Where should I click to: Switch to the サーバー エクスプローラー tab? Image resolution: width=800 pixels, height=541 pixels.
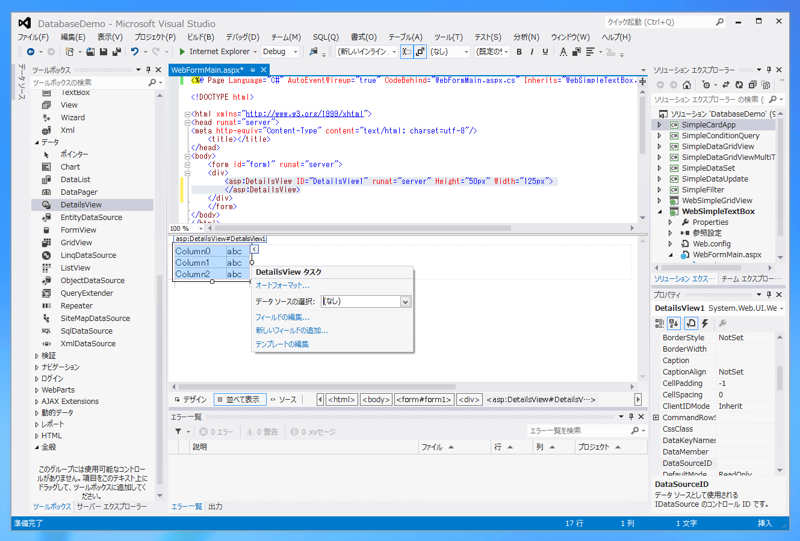pyautogui.click(x=111, y=507)
